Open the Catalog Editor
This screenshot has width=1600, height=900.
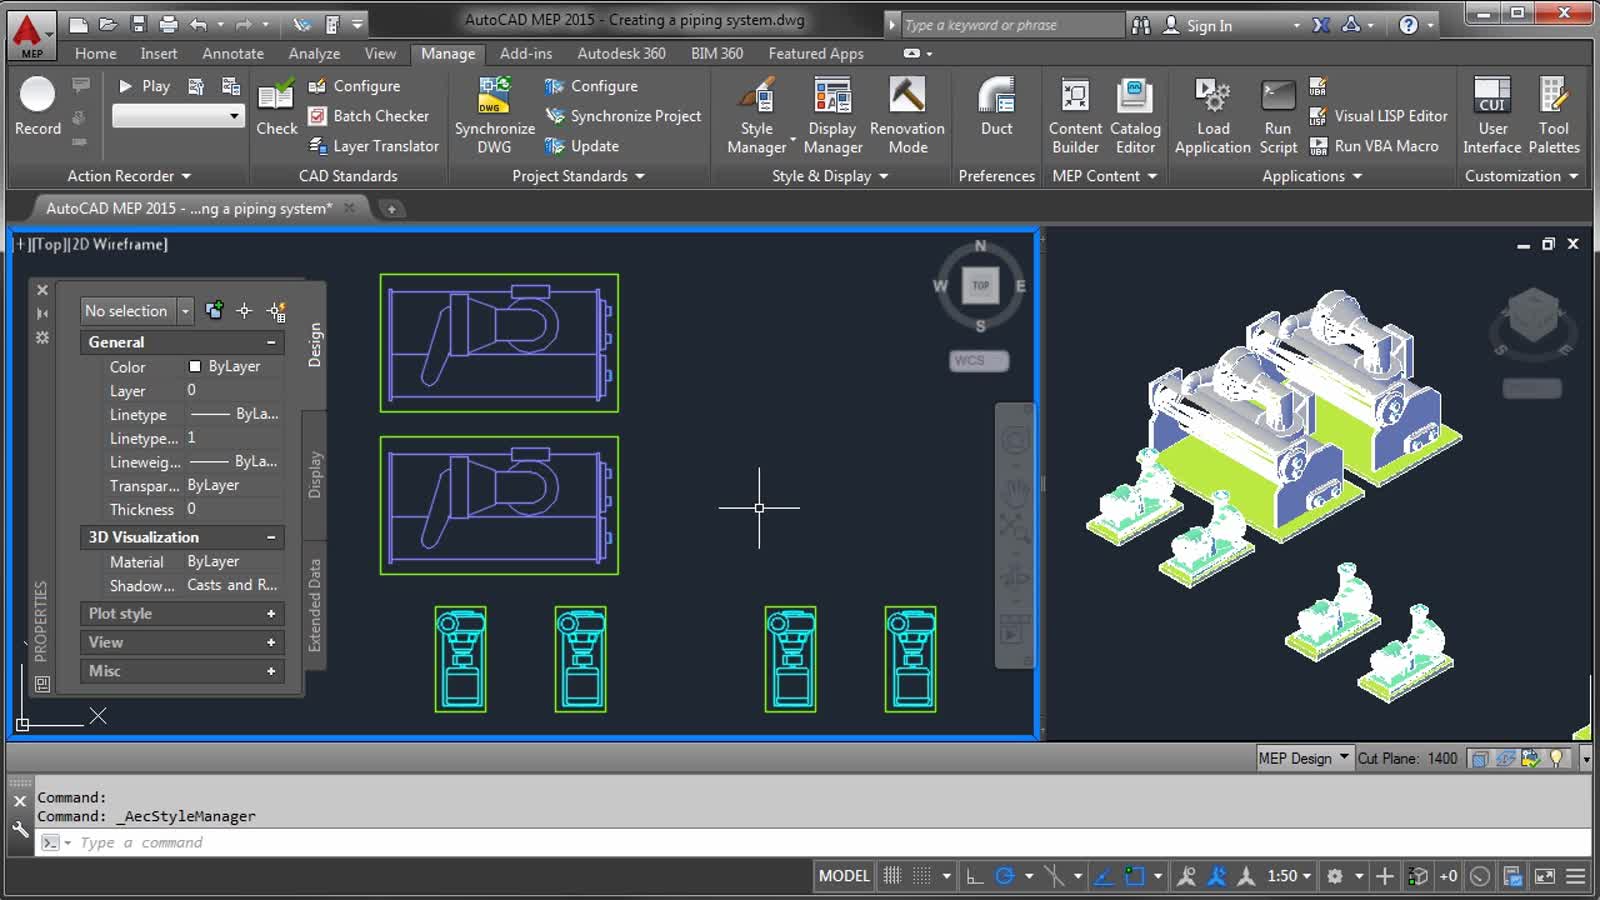pyautogui.click(x=1135, y=115)
